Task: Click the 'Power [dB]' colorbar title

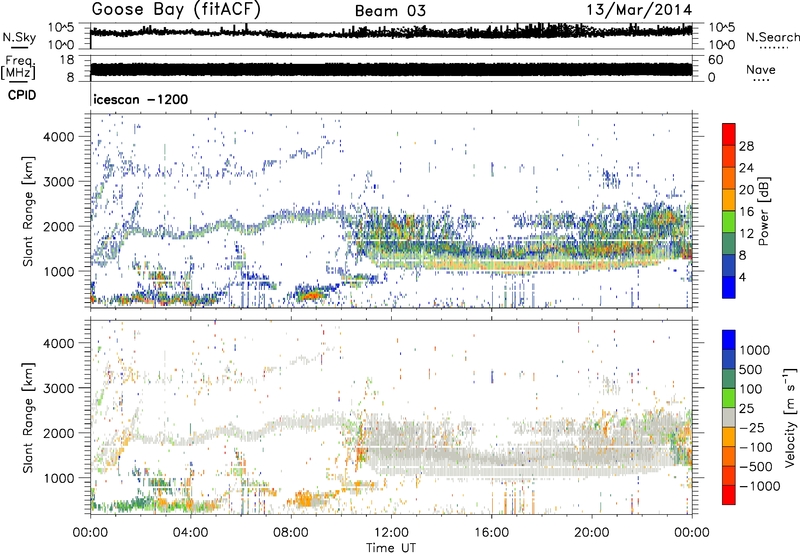Action: (x=763, y=211)
